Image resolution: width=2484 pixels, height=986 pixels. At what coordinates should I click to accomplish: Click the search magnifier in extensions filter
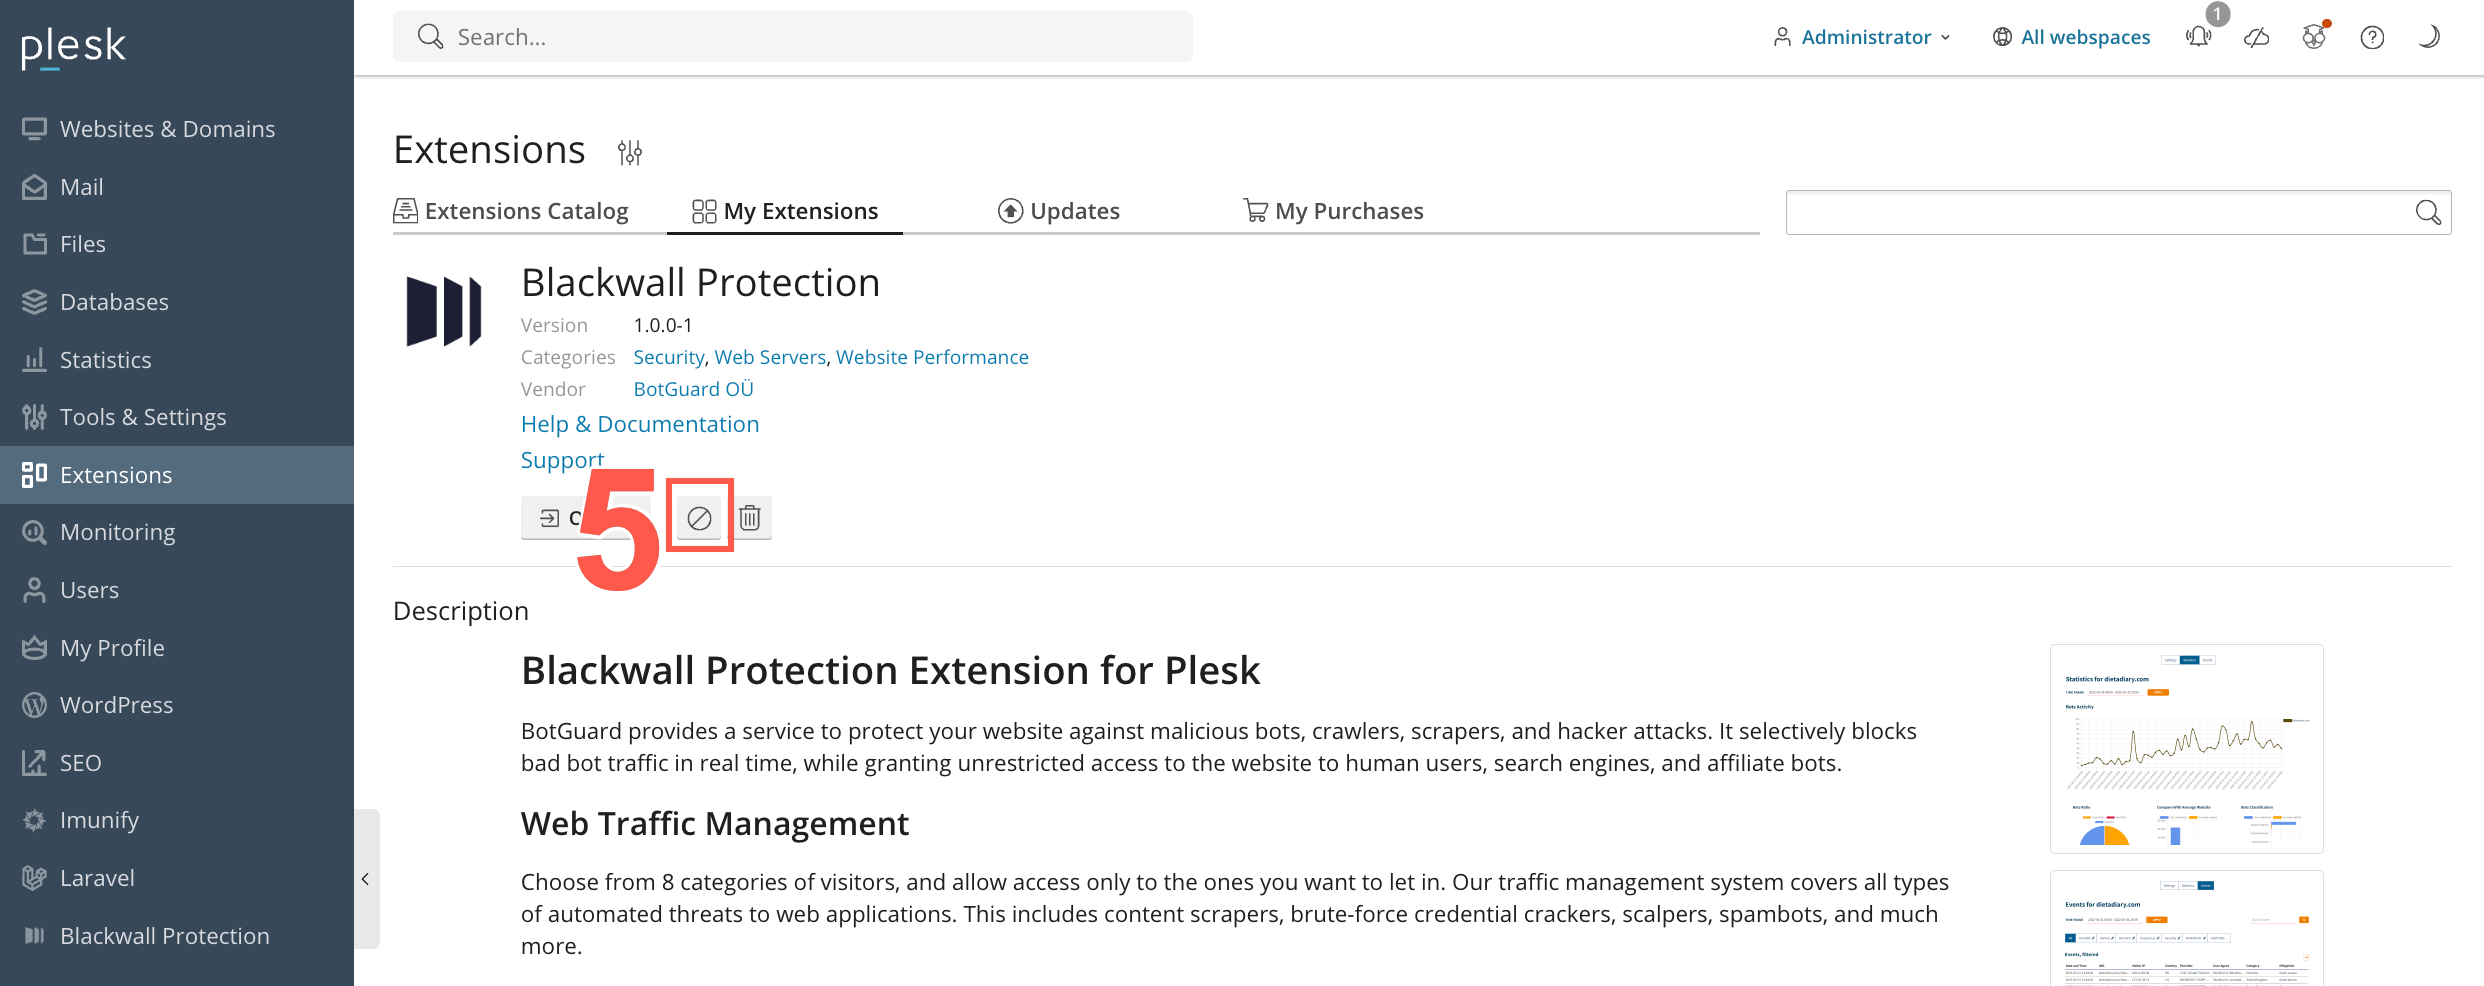coord(2428,212)
